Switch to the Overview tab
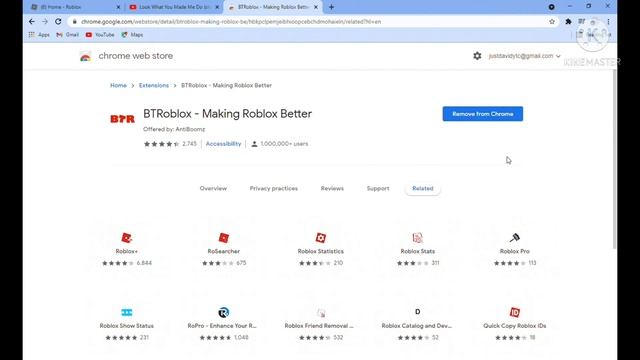The image size is (640, 360). (x=213, y=188)
